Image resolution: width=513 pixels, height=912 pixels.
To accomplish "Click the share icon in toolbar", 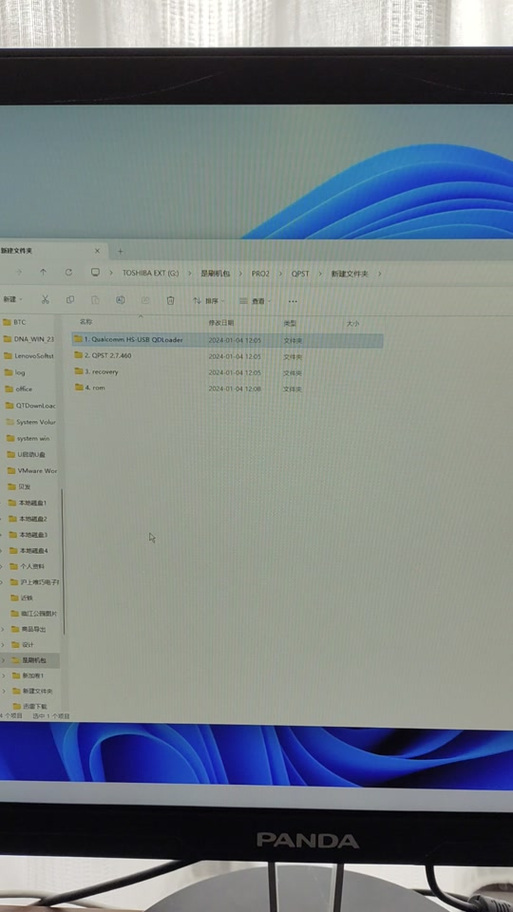I will 145,300.
